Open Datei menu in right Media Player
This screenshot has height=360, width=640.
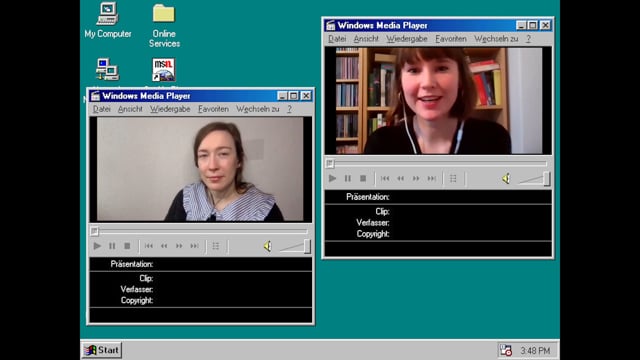tap(337, 39)
